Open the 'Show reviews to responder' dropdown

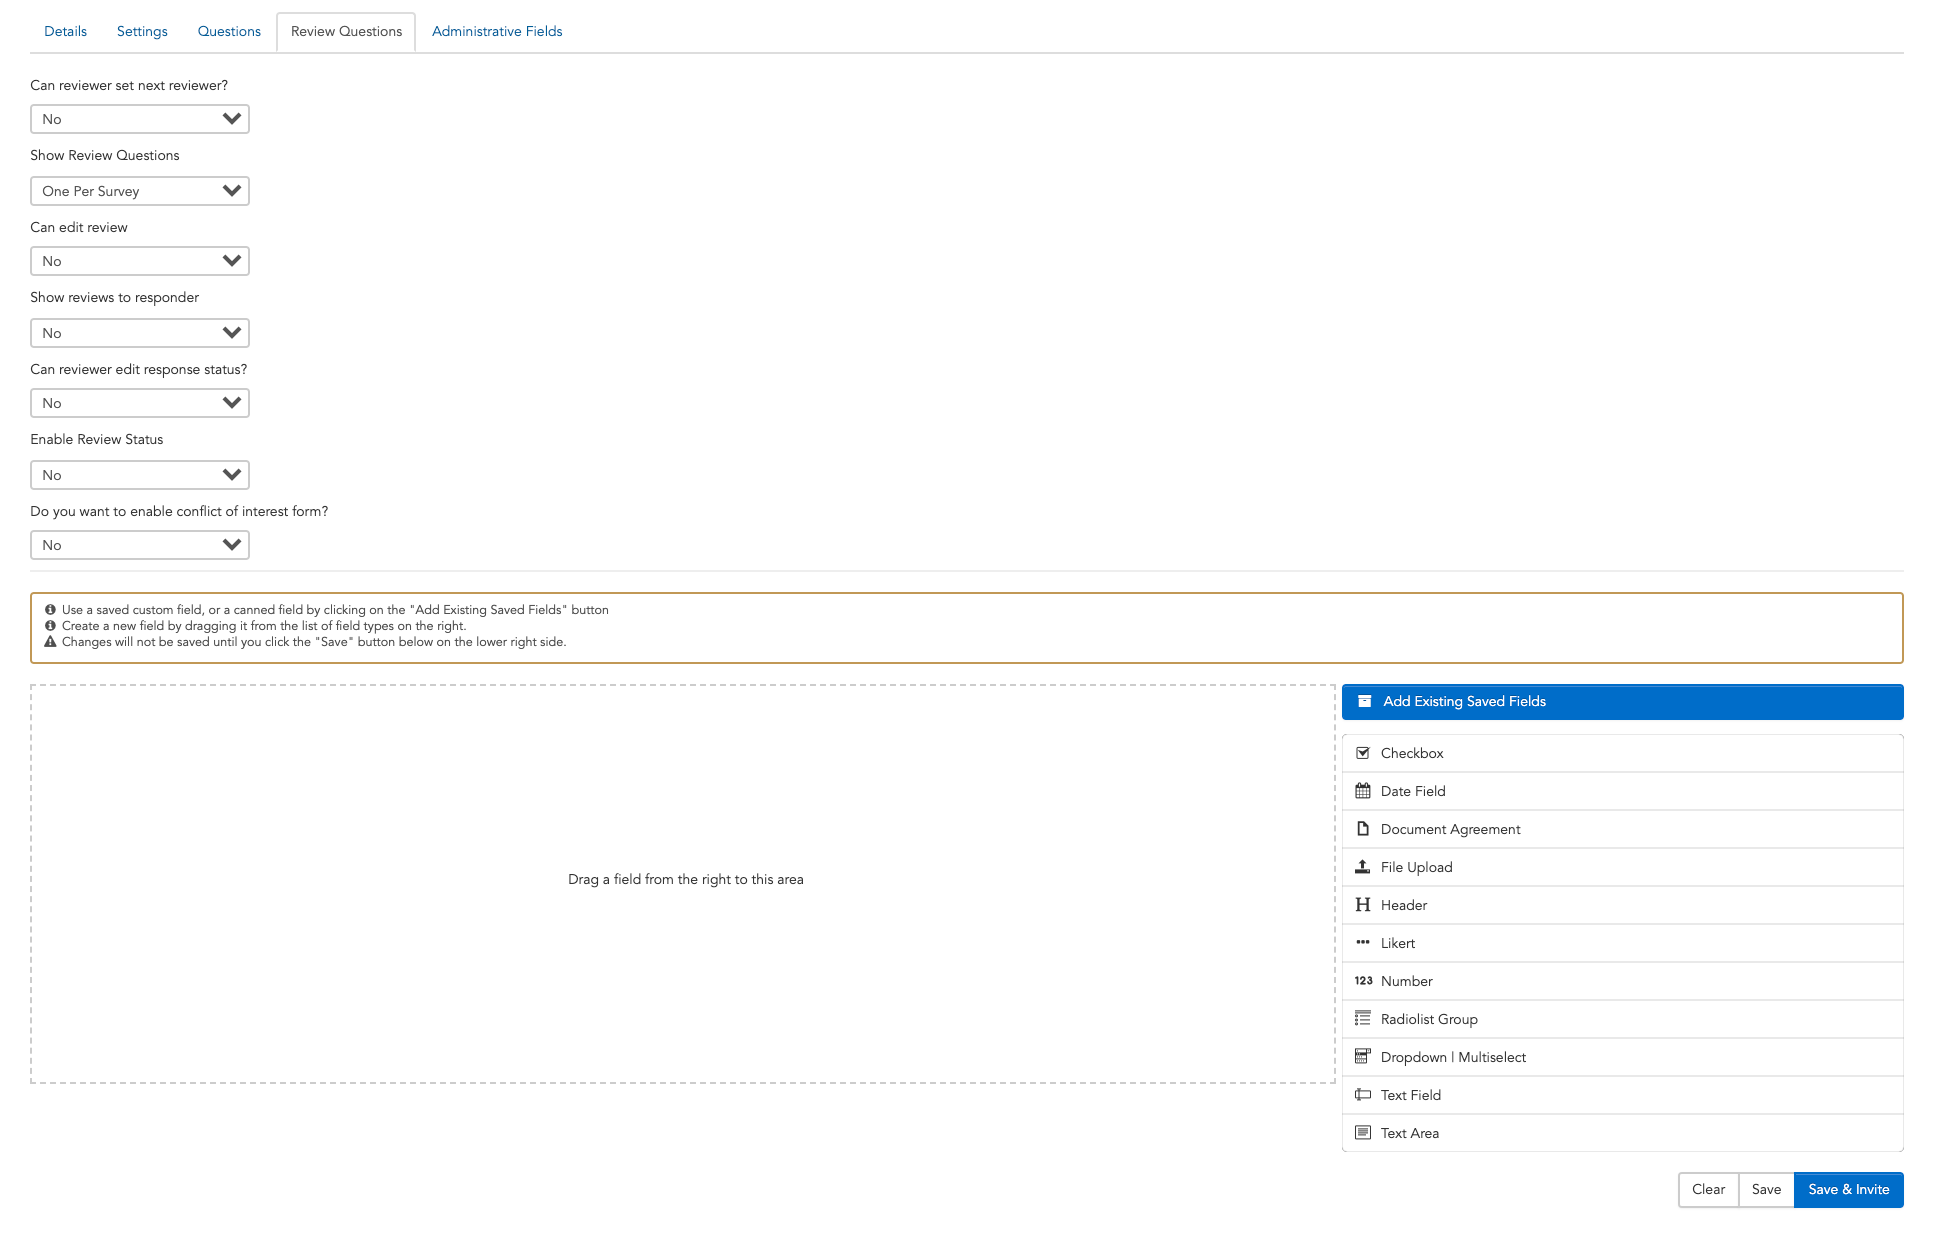140,333
